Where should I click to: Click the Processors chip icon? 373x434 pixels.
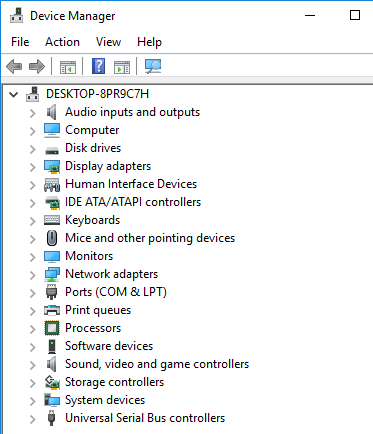pyautogui.click(x=52, y=328)
